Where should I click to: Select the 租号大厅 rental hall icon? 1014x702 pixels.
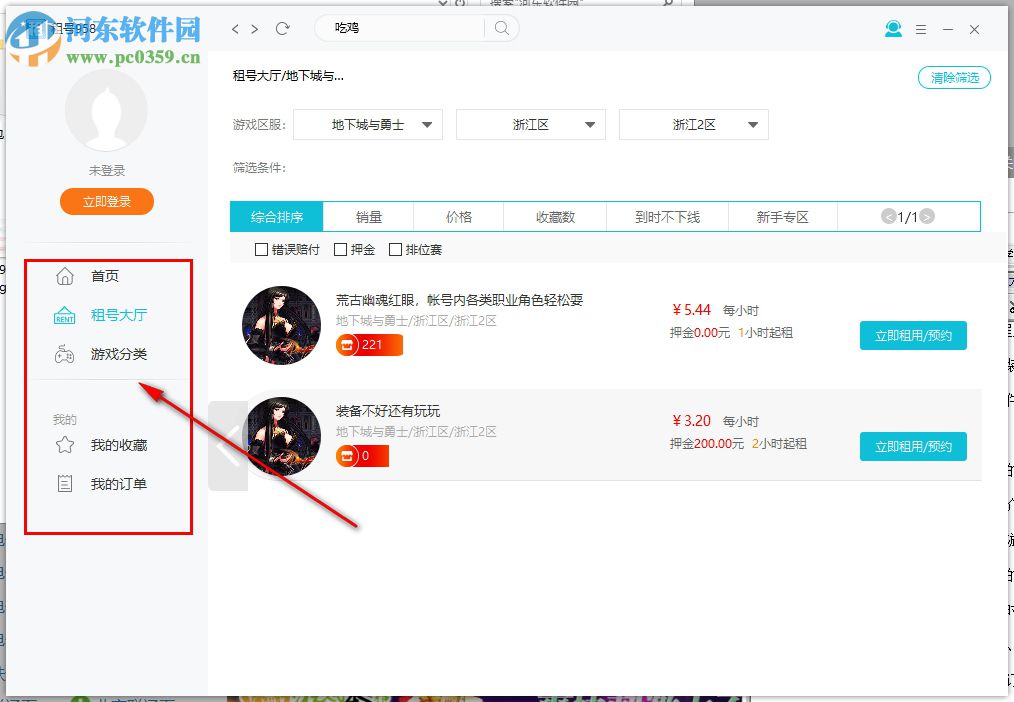(x=65, y=314)
